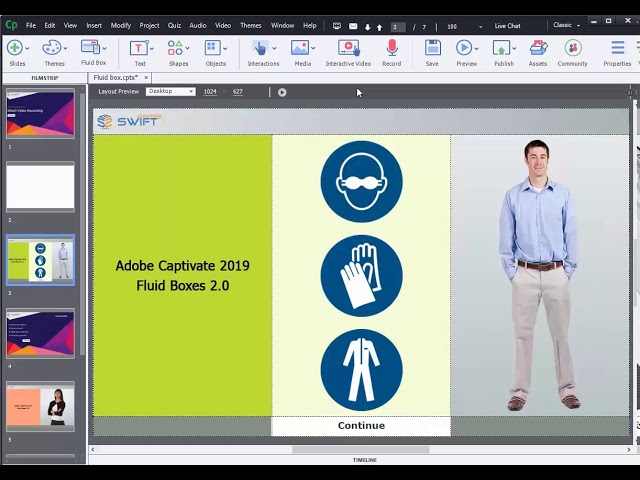This screenshot has height=480, width=640.
Task: Play the layout preview
Action: pyautogui.click(x=282, y=92)
